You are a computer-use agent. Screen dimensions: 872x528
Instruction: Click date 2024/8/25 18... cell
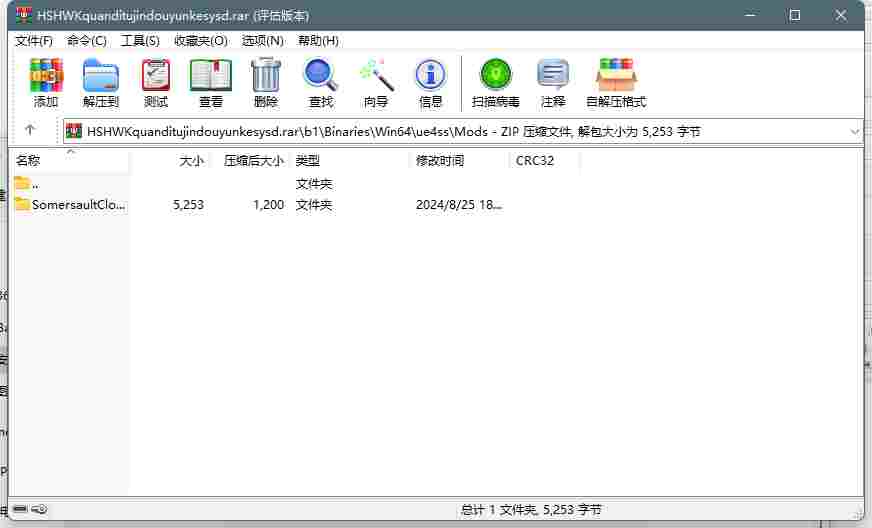(459, 205)
